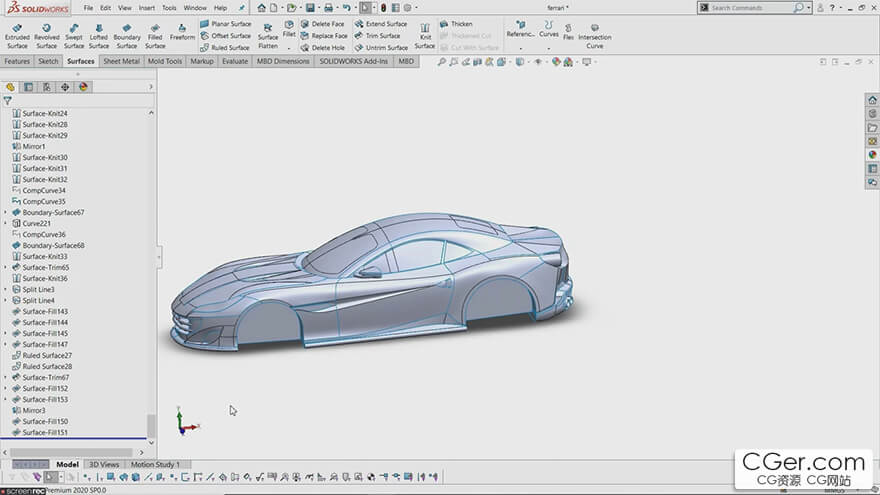Click the Undo icon
Viewport: 880px width, 495px height.
pos(346,8)
